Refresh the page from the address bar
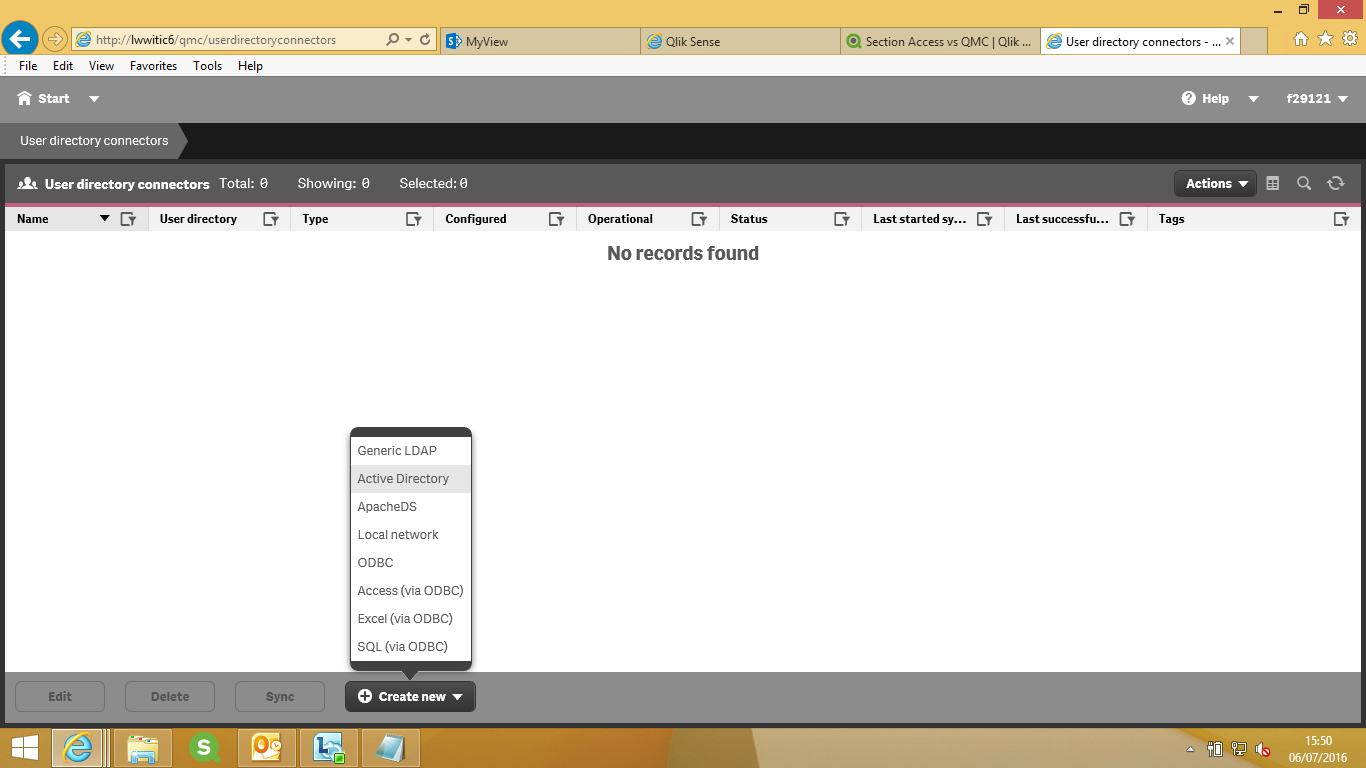Viewport: 1366px width, 768px height. [425, 40]
